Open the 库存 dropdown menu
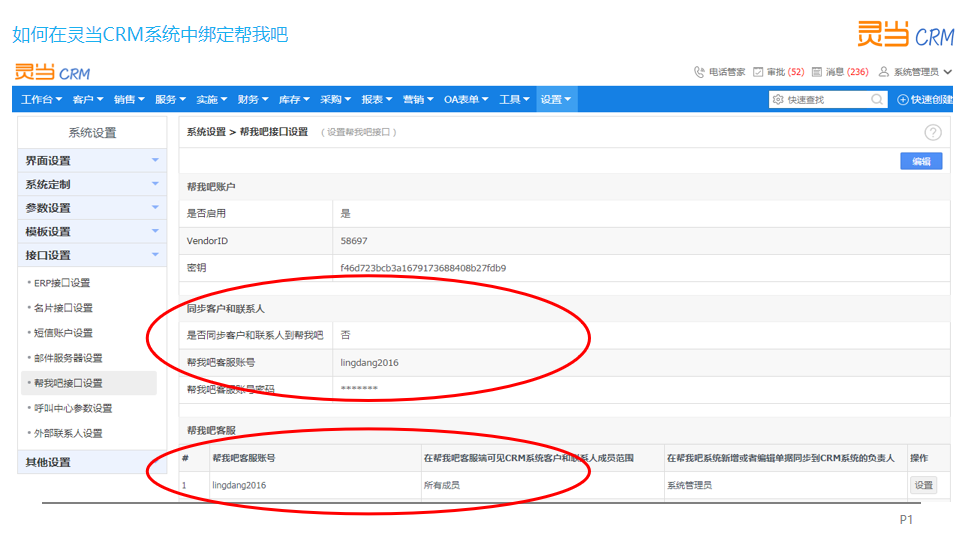 coord(294,100)
